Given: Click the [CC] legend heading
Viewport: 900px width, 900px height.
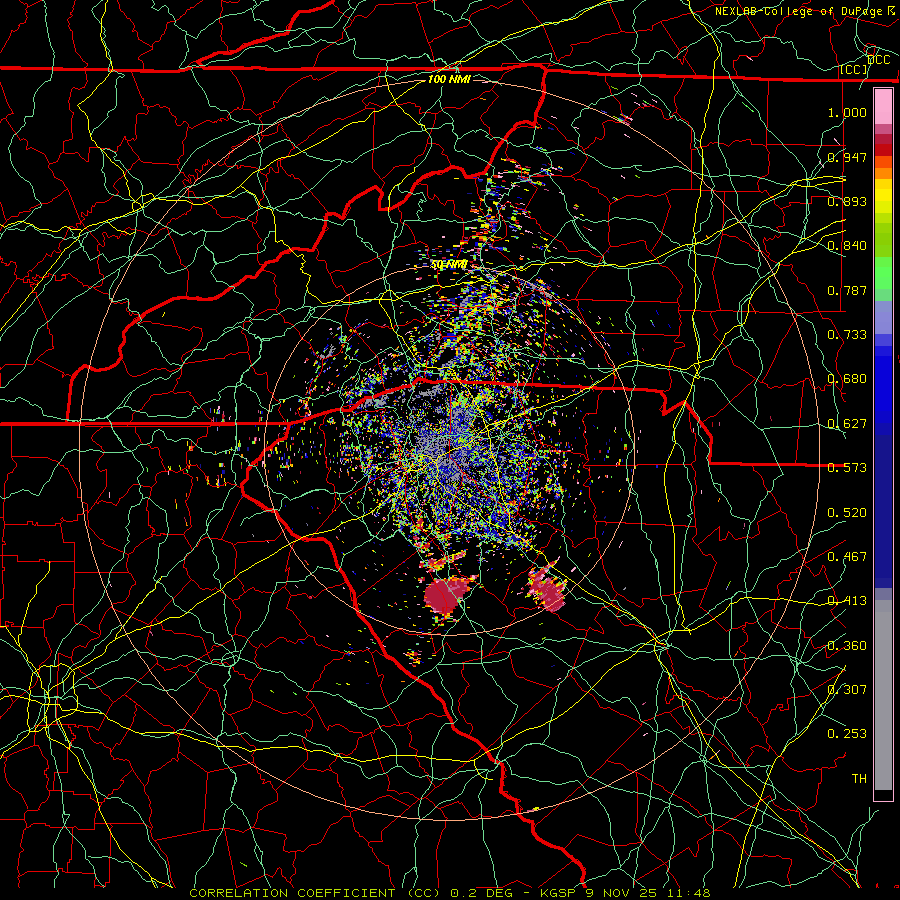Looking at the screenshot, I should (854, 69).
